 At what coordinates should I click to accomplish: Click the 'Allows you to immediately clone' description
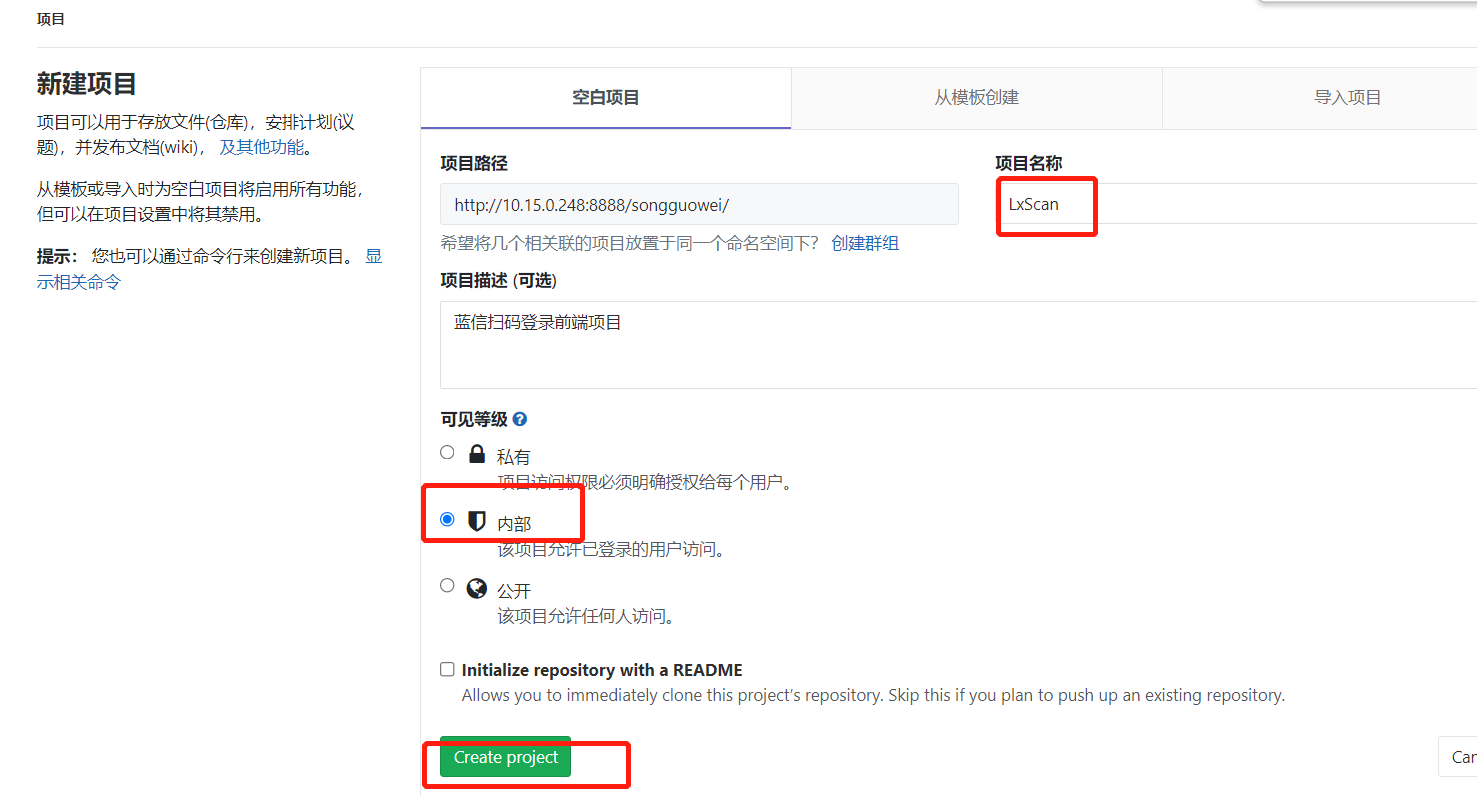[873, 695]
